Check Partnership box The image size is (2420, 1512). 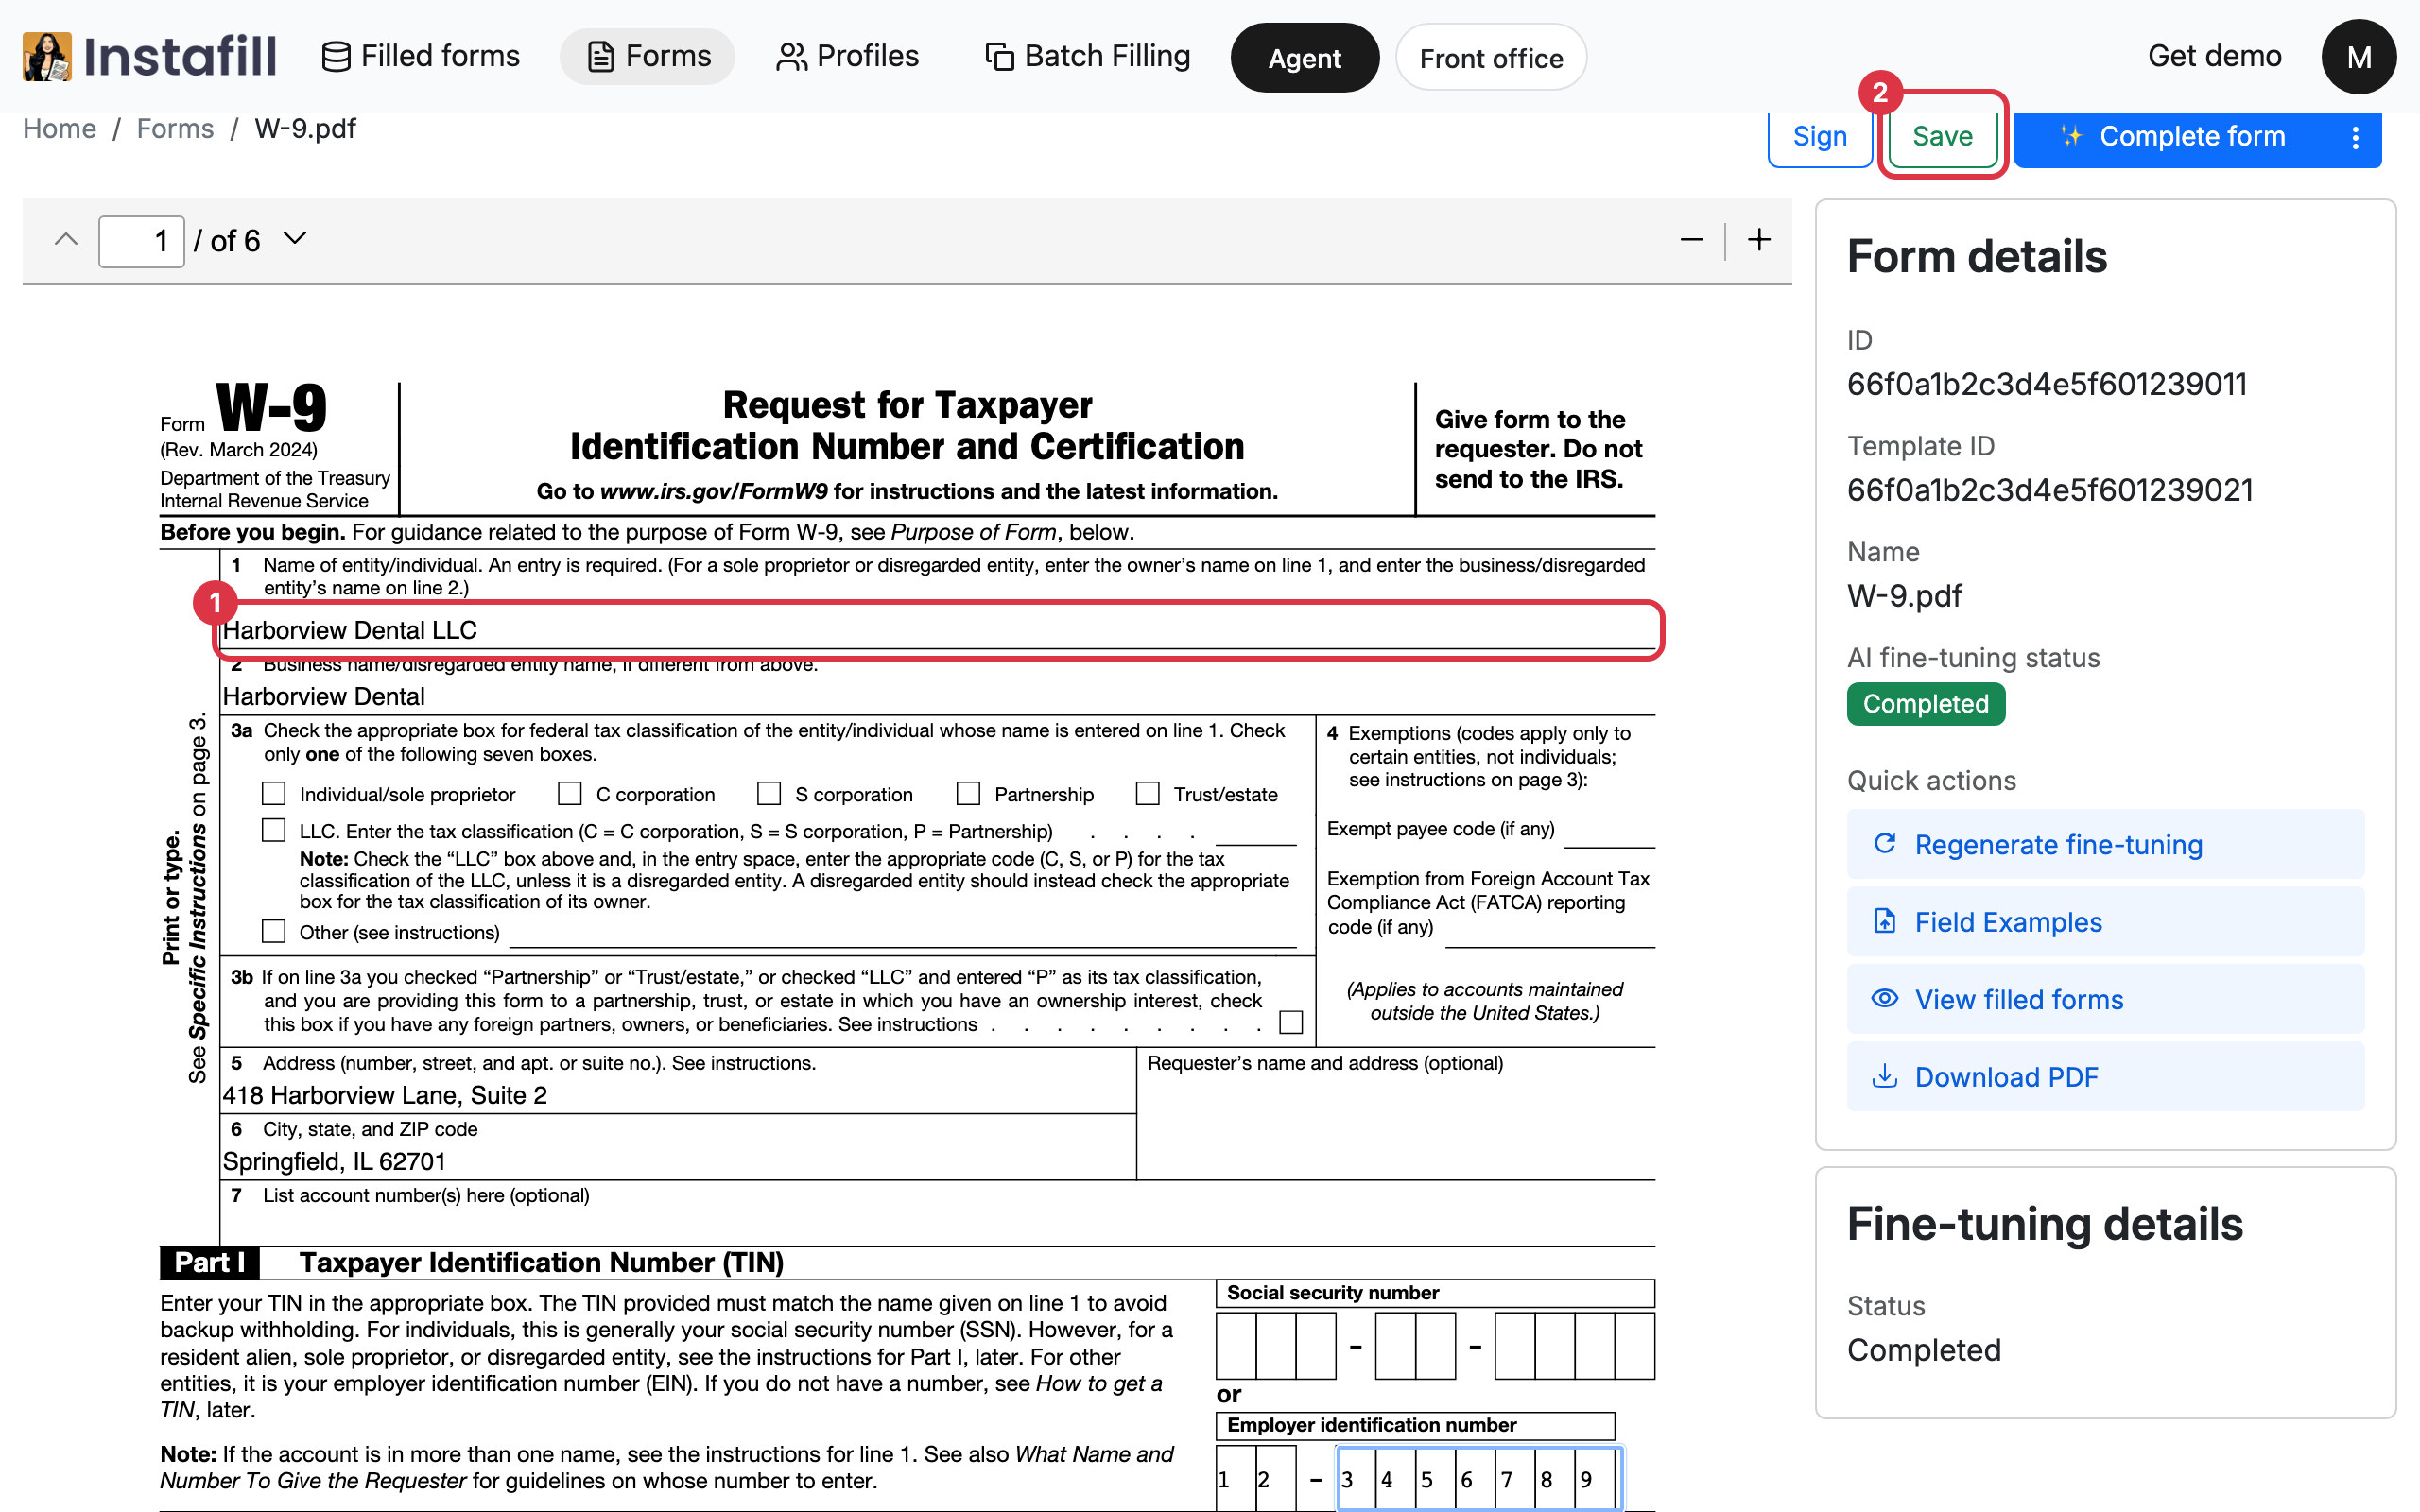tap(968, 793)
